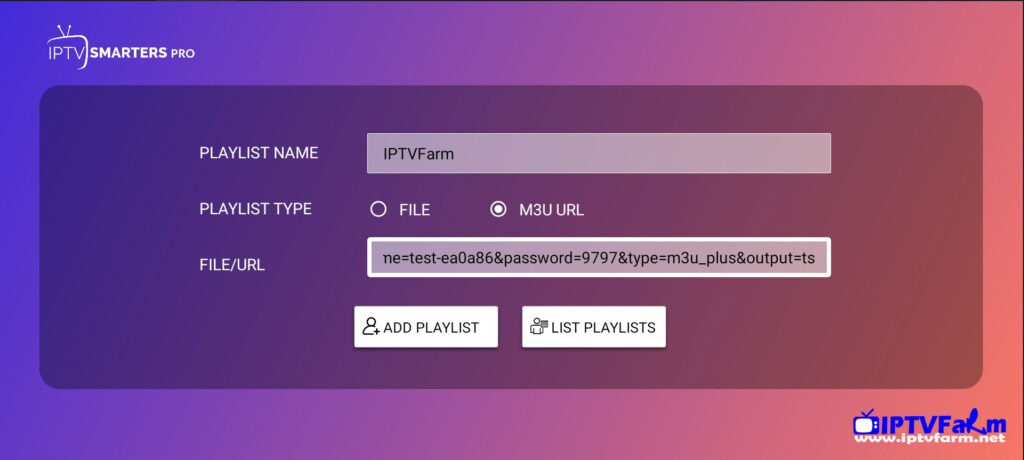
Task: Click the add-user icon on Add Playlist
Action: (x=372, y=327)
